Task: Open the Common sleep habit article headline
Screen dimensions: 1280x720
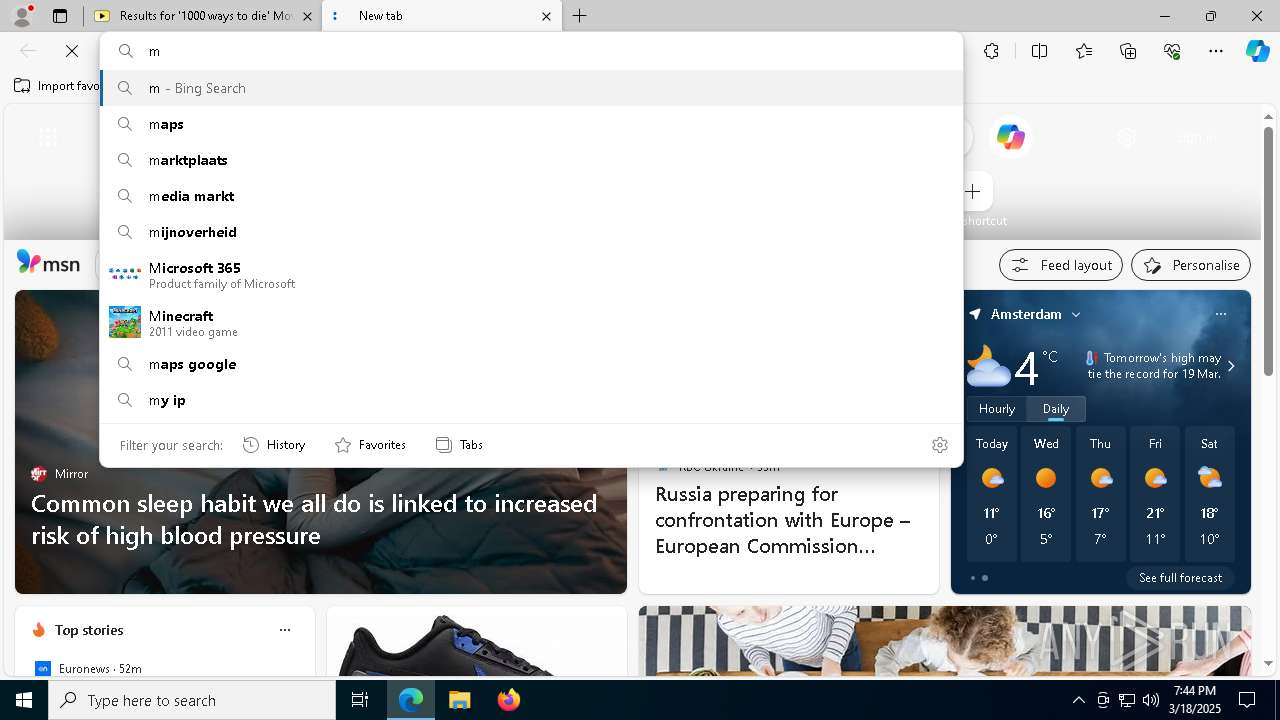Action: tap(314, 519)
